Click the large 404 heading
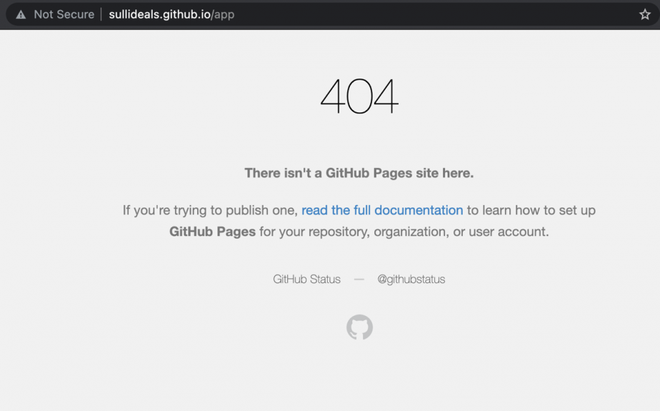 359,96
